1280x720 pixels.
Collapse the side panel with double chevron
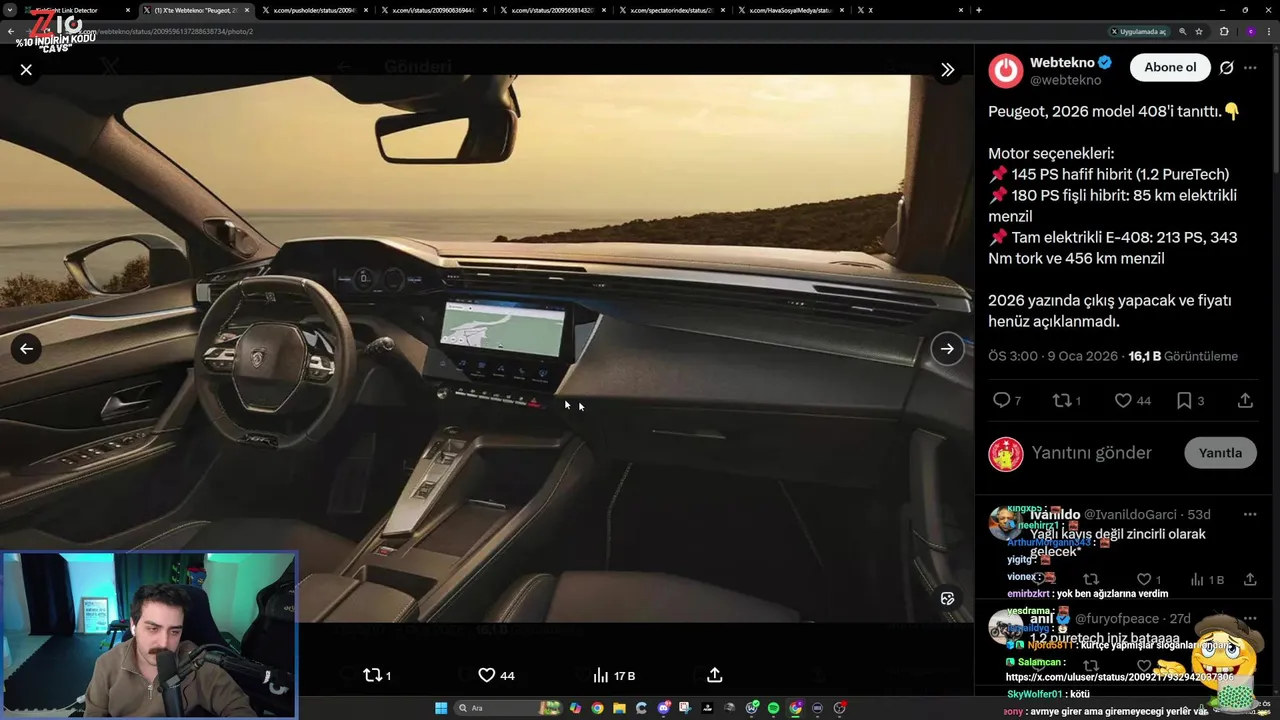coord(947,70)
